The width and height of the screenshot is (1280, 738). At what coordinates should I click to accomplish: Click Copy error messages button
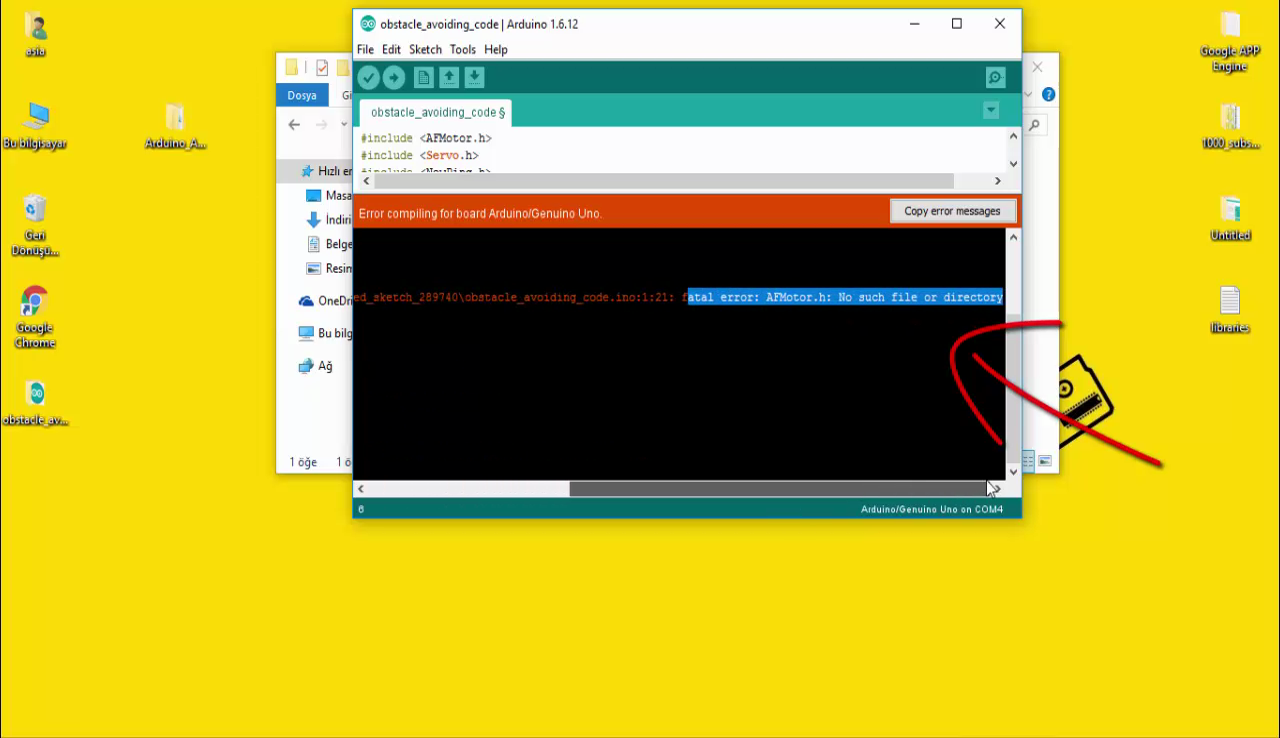click(952, 211)
